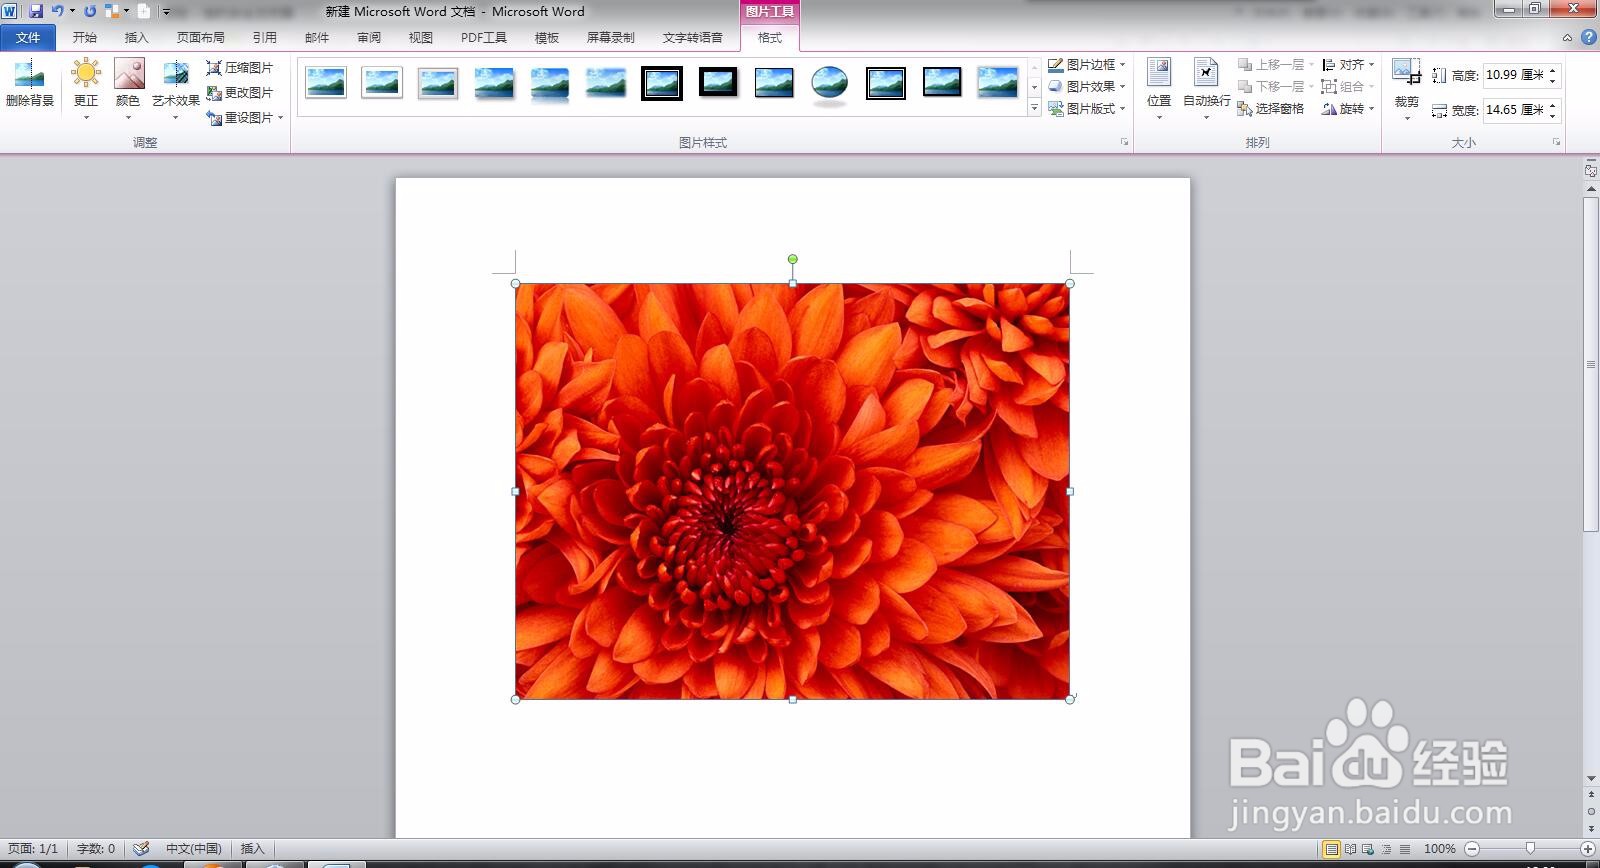Switch to the Insert (插入) tab
This screenshot has width=1600, height=868.
pos(136,38)
